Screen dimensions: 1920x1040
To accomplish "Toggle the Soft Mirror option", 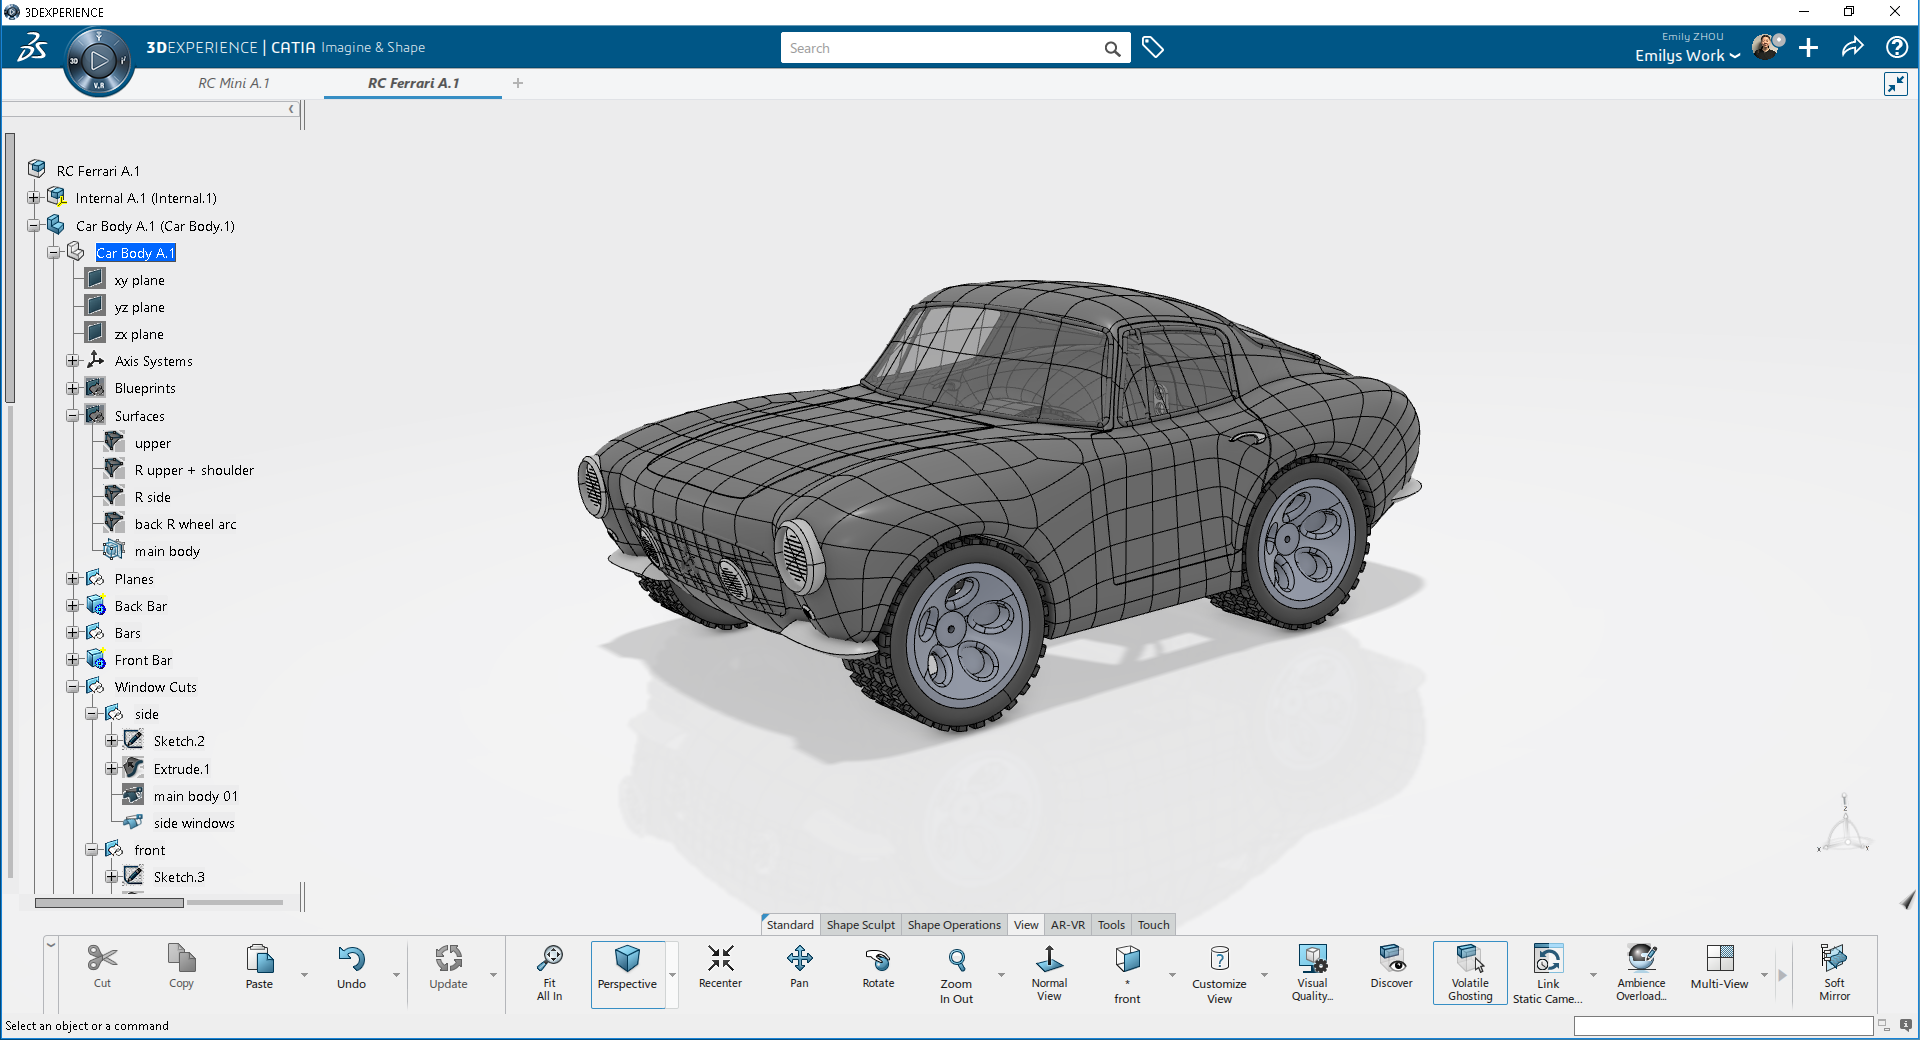I will tap(1834, 972).
